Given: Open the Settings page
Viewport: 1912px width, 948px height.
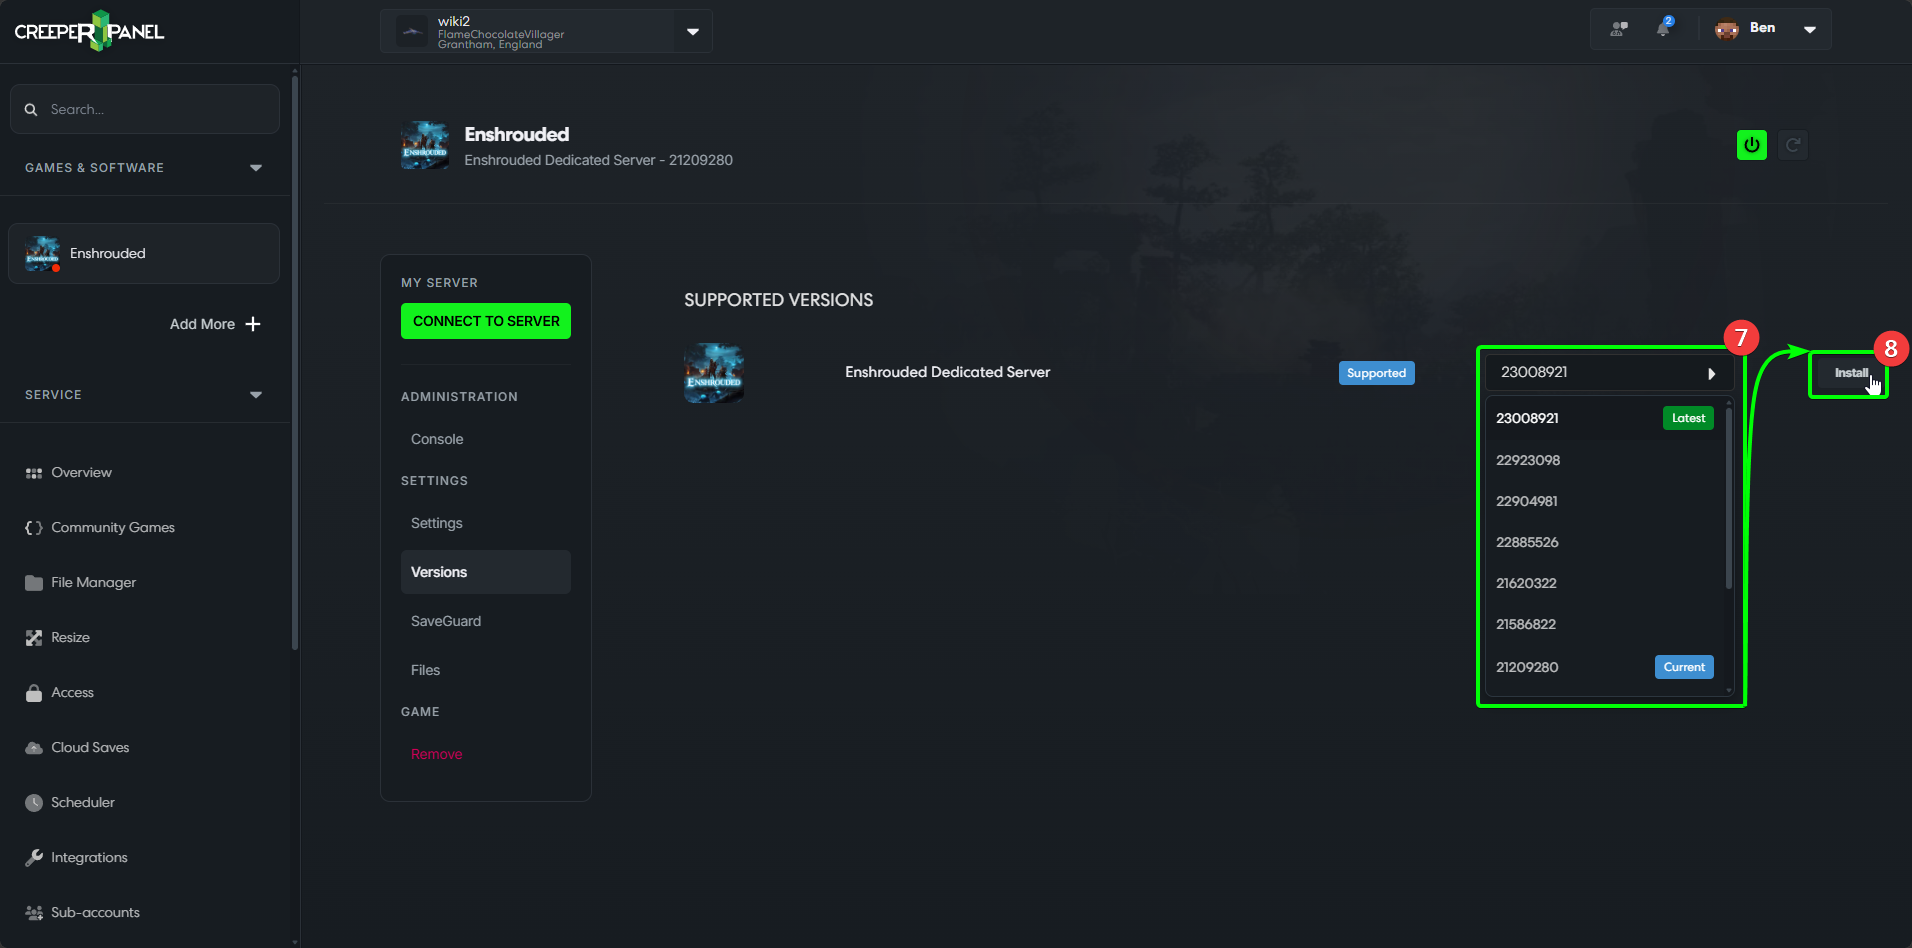Looking at the screenshot, I should click(437, 523).
